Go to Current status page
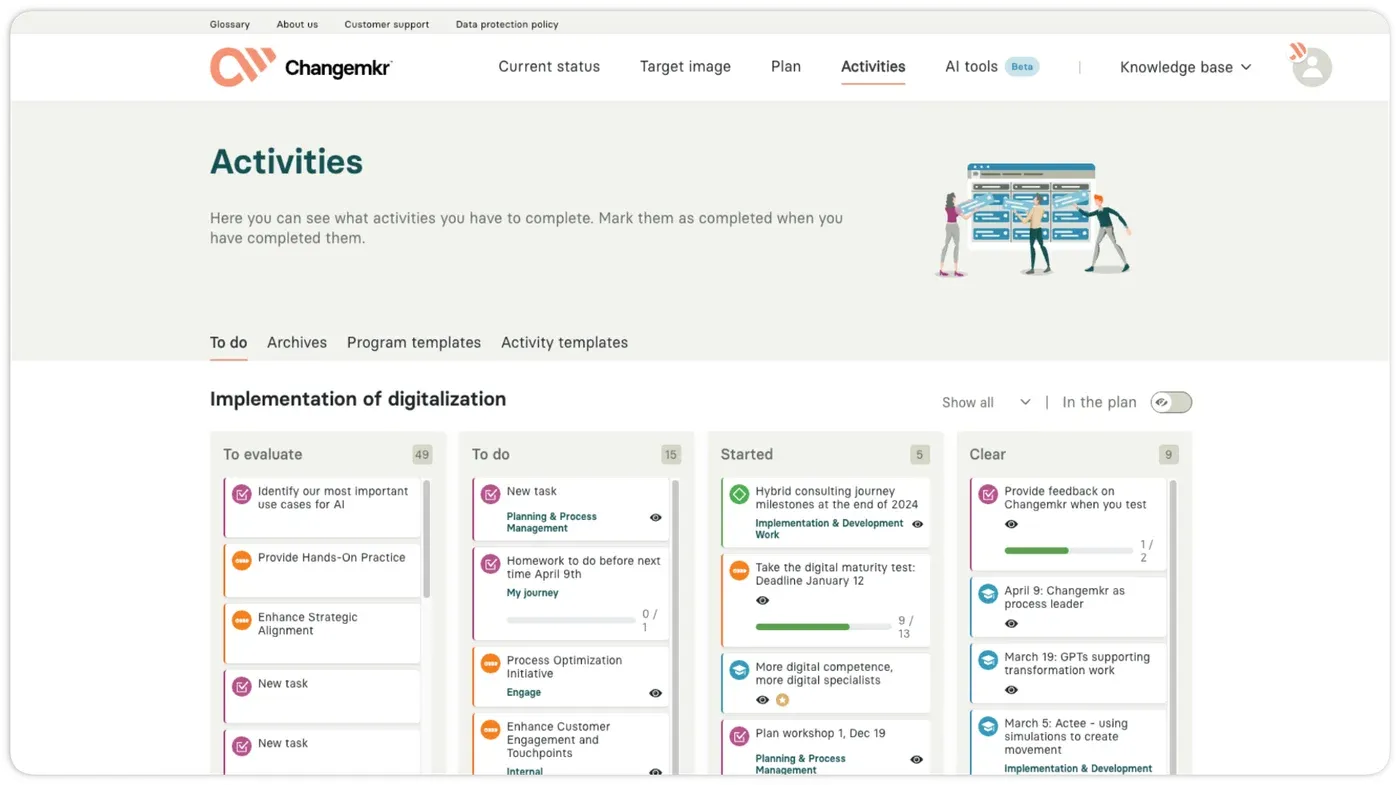Screen dimensions: 1400x785 (549, 67)
